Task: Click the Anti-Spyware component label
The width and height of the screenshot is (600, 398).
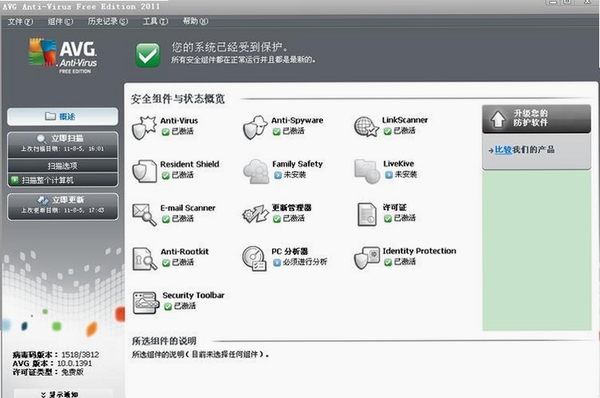Action: 297,120
